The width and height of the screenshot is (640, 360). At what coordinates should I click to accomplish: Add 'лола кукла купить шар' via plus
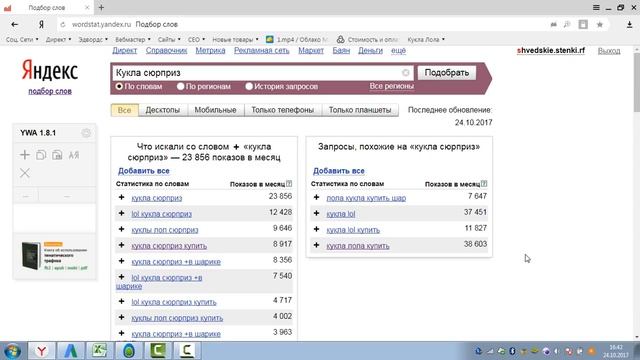pos(316,197)
